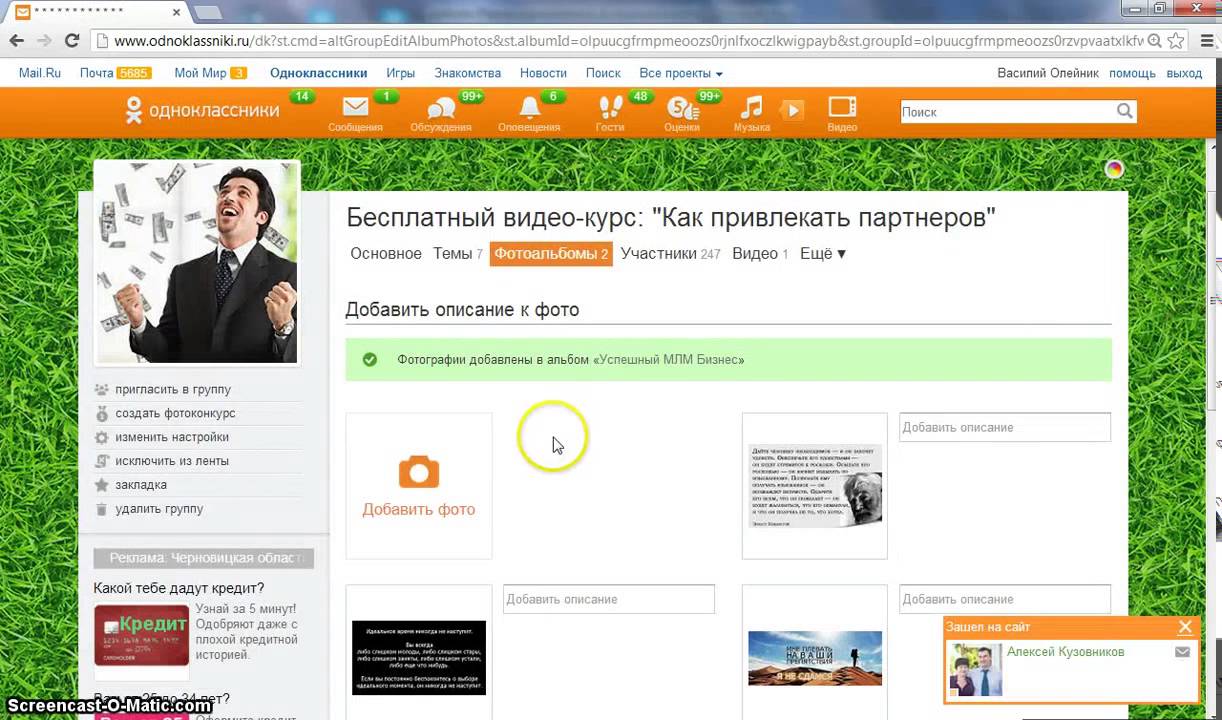
Task: Open Поиск top bar link
Action: coord(603,73)
